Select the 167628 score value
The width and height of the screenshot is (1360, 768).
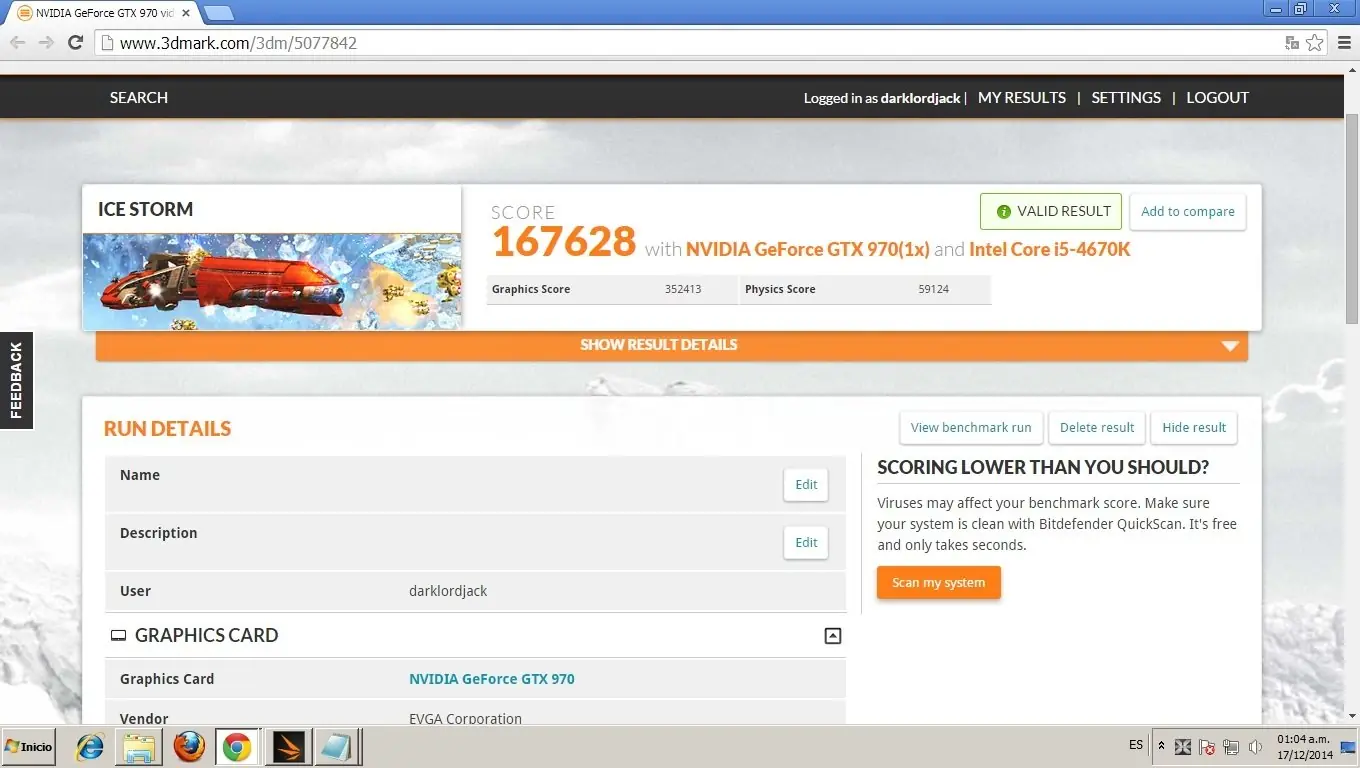click(x=564, y=242)
